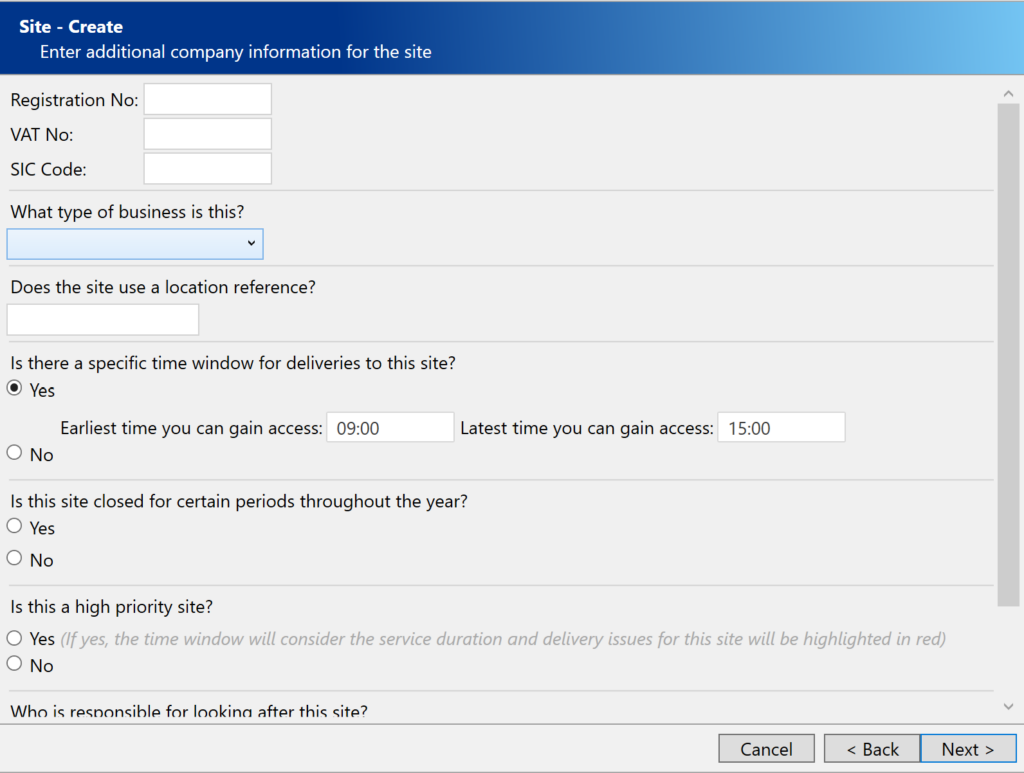Select No for specific delivery time window
The height and width of the screenshot is (773, 1024).
[15, 453]
